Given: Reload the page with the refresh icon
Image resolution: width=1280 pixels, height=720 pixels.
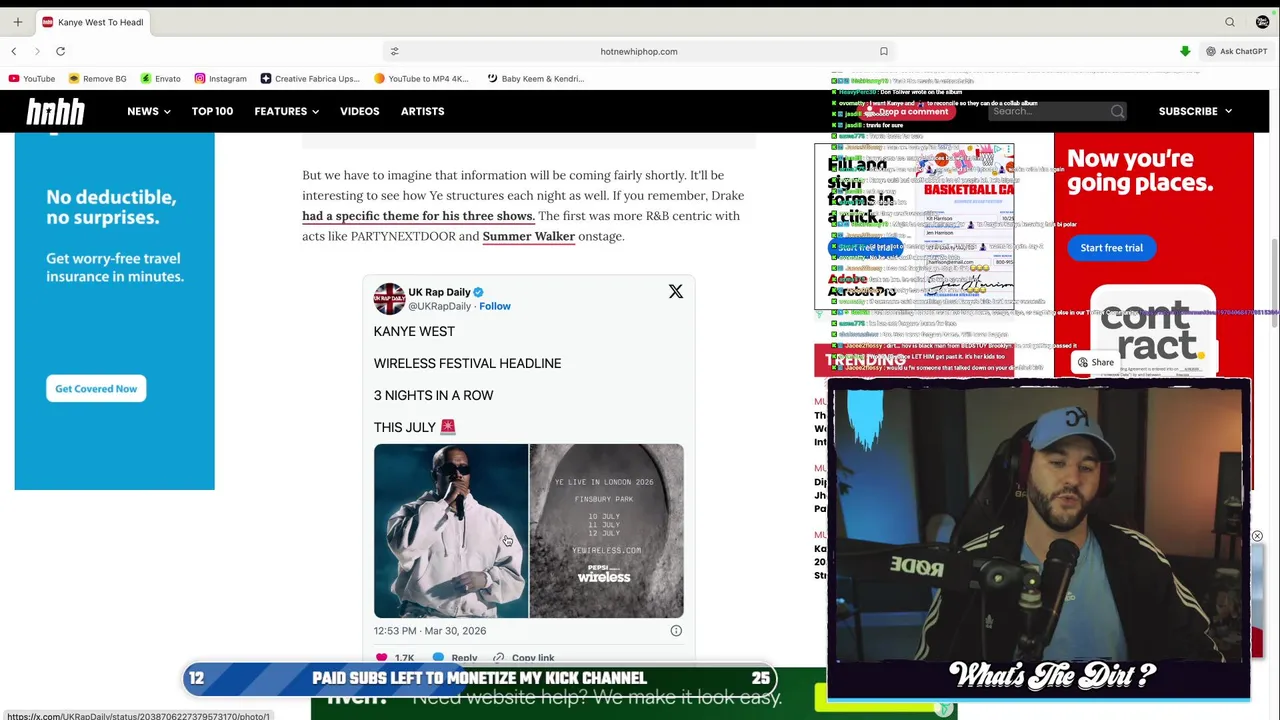Looking at the screenshot, I should (60, 51).
